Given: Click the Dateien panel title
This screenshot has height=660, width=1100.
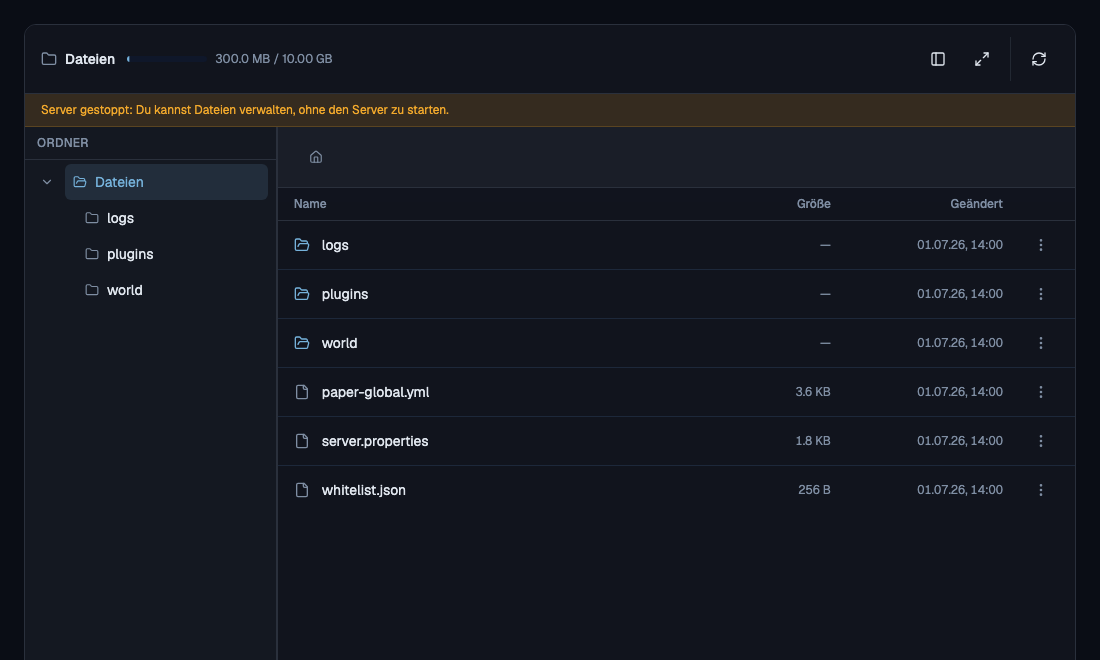Looking at the screenshot, I should coord(90,60).
